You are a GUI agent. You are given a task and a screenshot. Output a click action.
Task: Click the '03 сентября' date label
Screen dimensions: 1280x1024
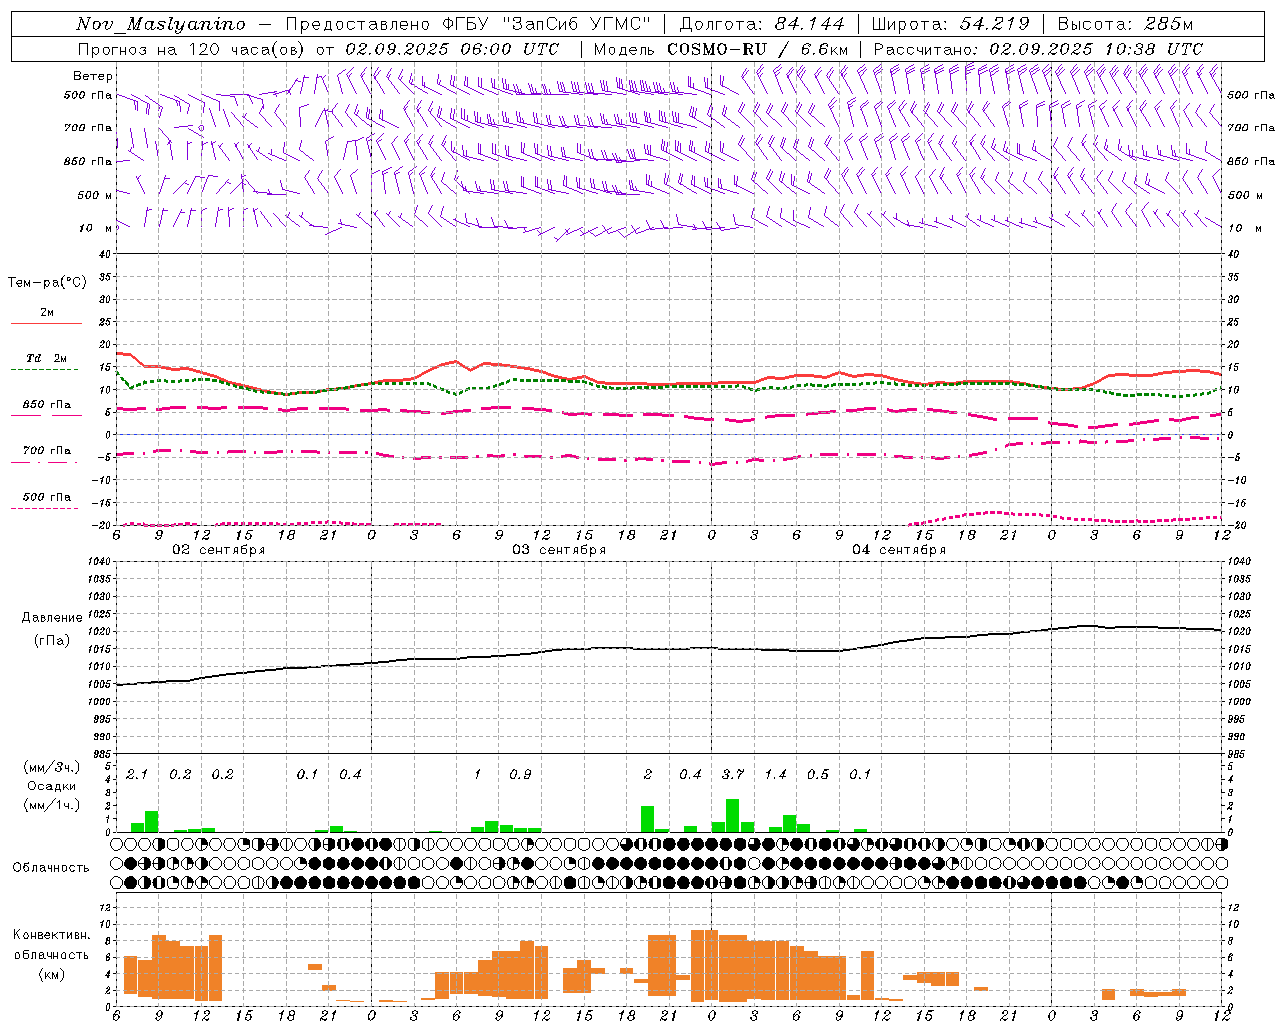(559, 550)
